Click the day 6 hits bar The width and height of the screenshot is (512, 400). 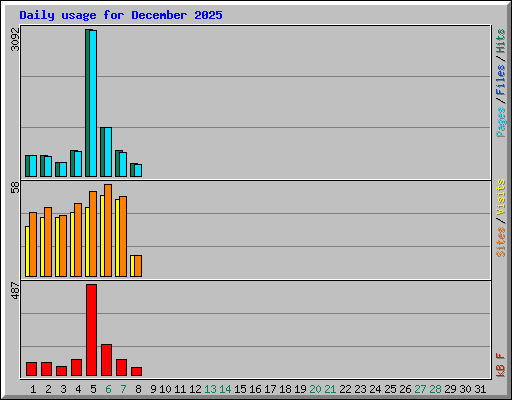(103, 152)
